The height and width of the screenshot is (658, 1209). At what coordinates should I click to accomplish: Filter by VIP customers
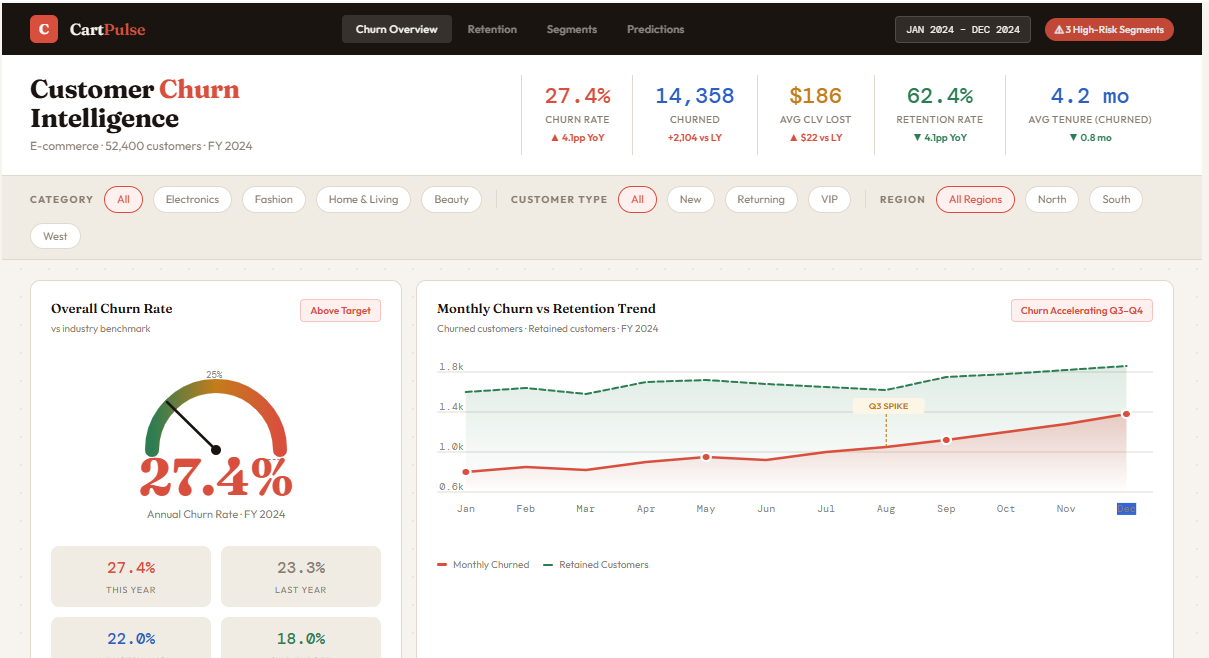point(829,199)
